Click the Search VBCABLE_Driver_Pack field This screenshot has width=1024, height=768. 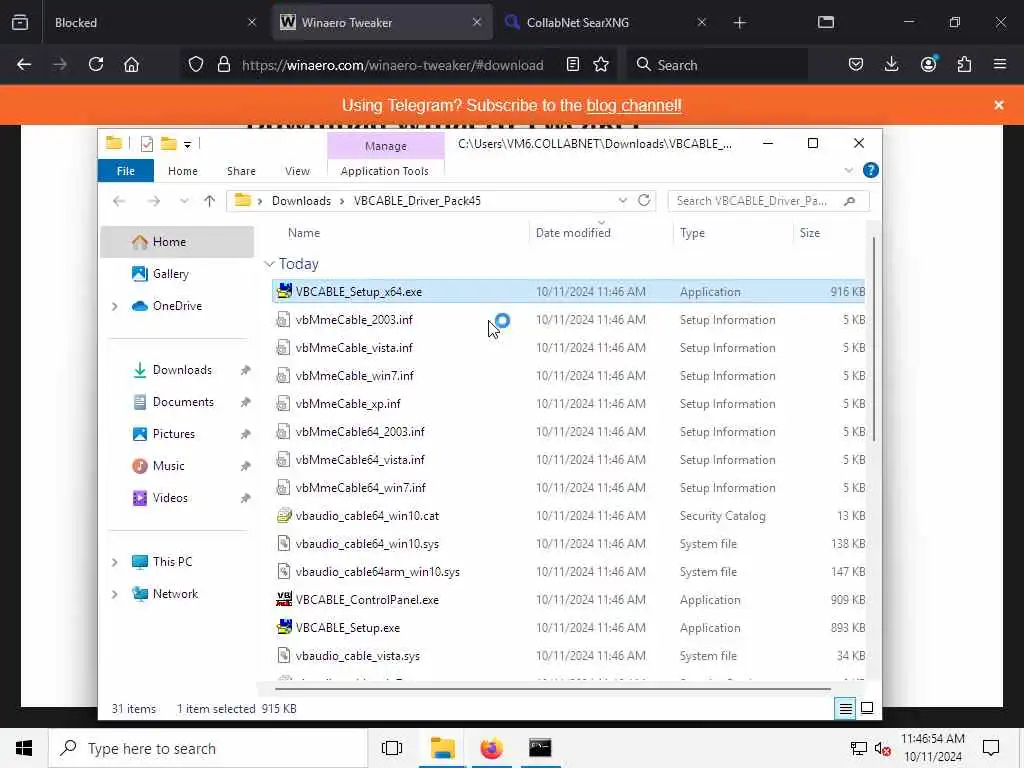[x=768, y=200]
